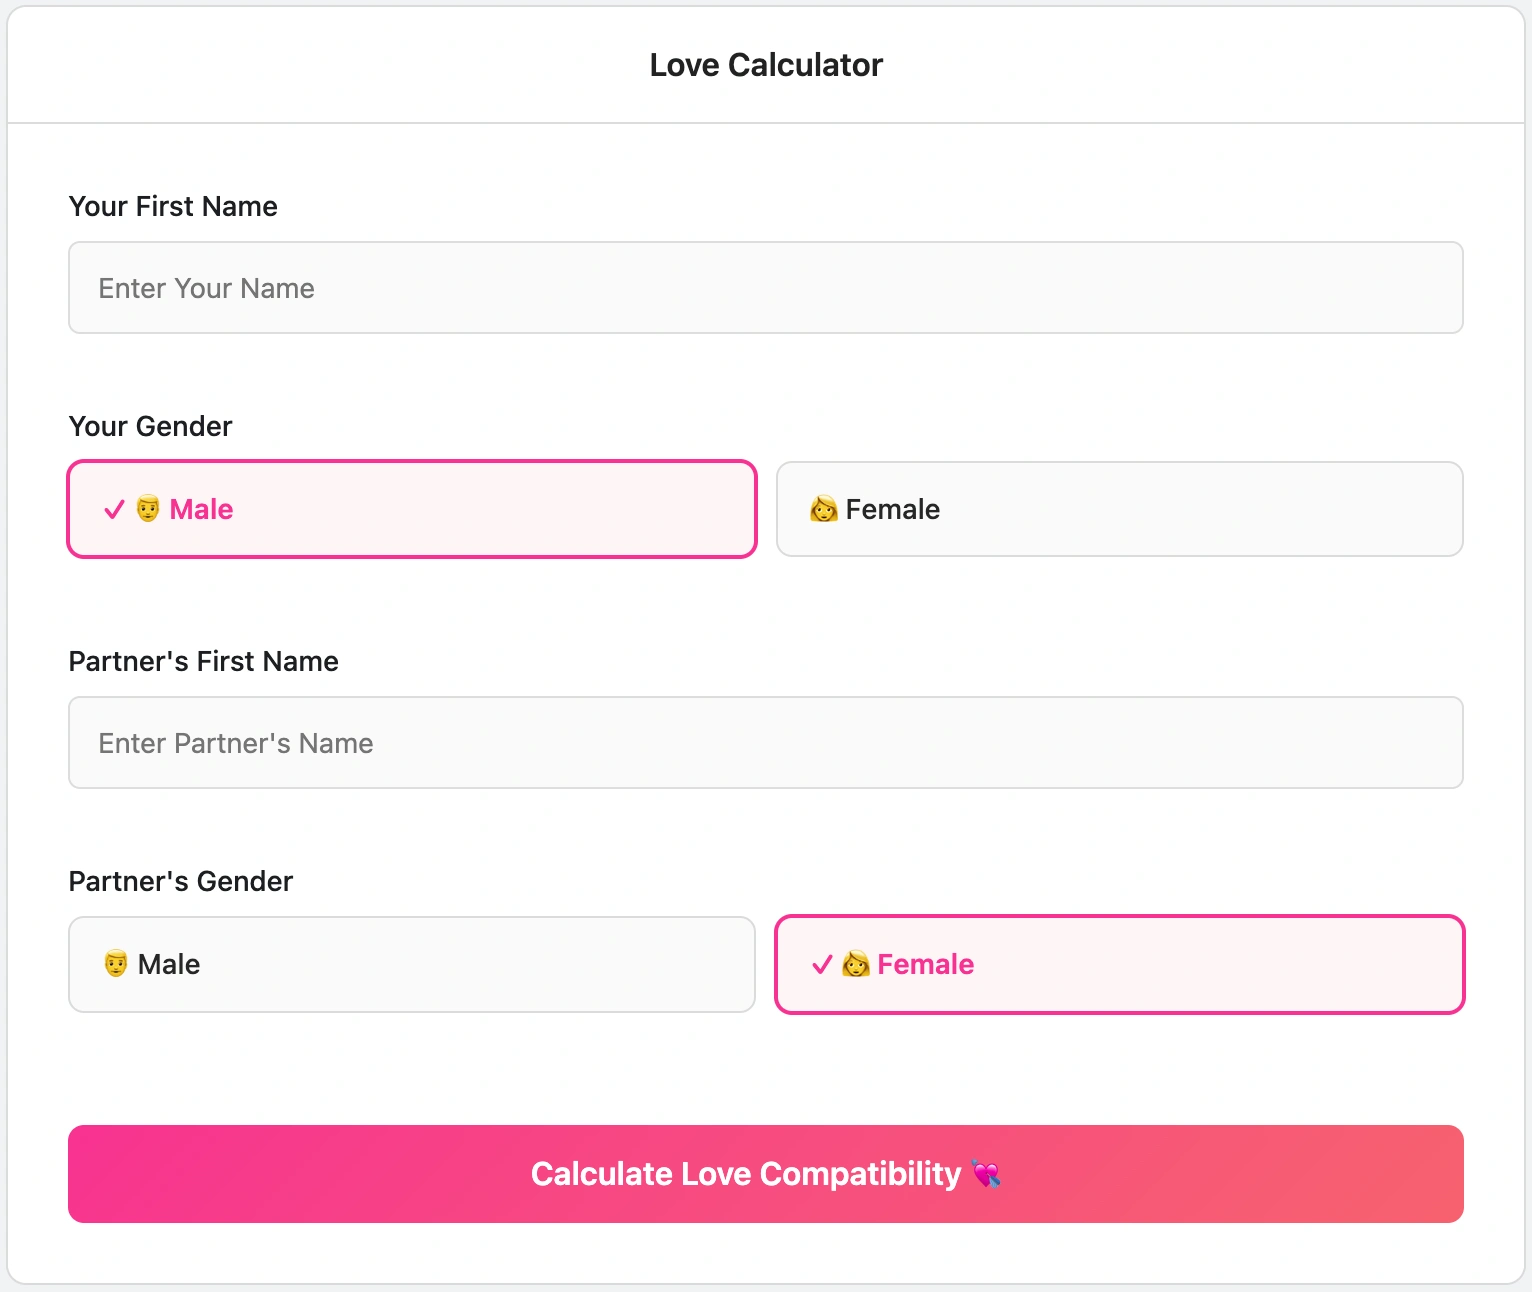The width and height of the screenshot is (1532, 1292).
Task: Click the cupid heart emoji on the Calculate button
Action: [987, 1174]
